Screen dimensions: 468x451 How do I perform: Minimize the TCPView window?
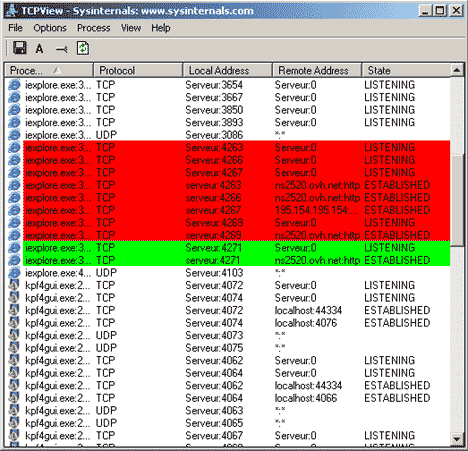tap(425, 11)
